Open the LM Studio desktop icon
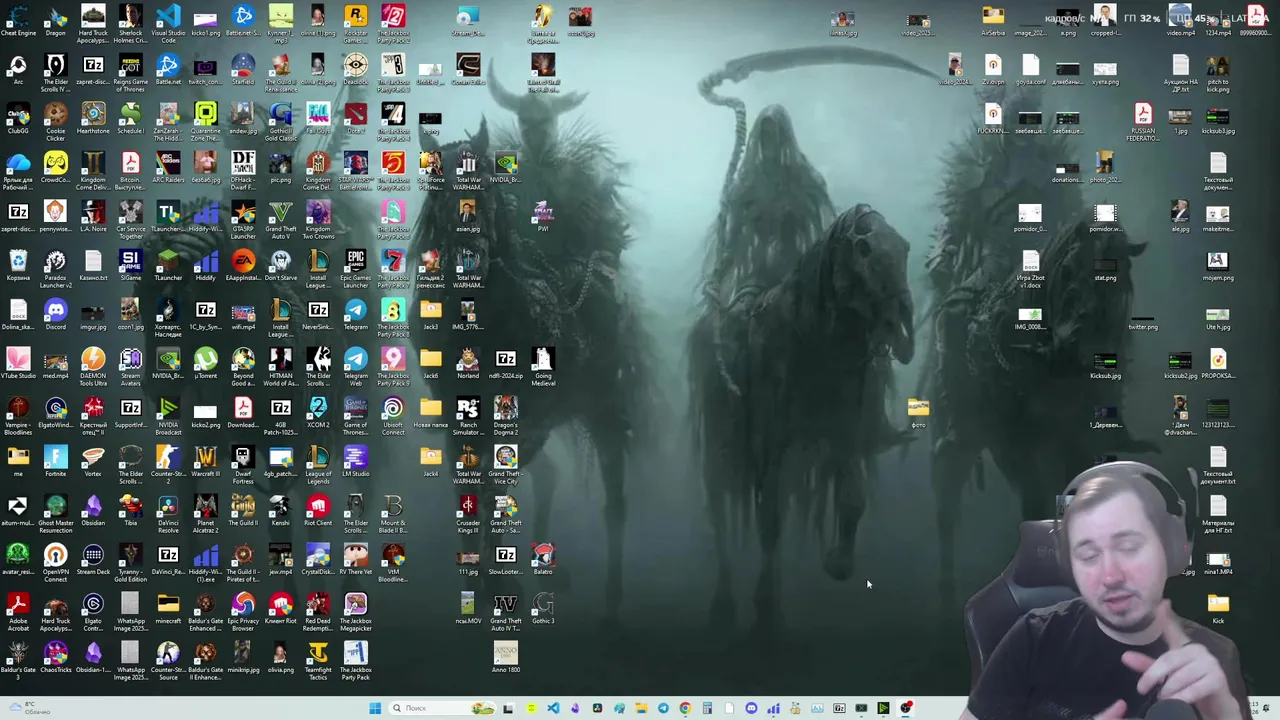This screenshot has height=720, width=1280. pyautogui.click(x=355, y=462)
